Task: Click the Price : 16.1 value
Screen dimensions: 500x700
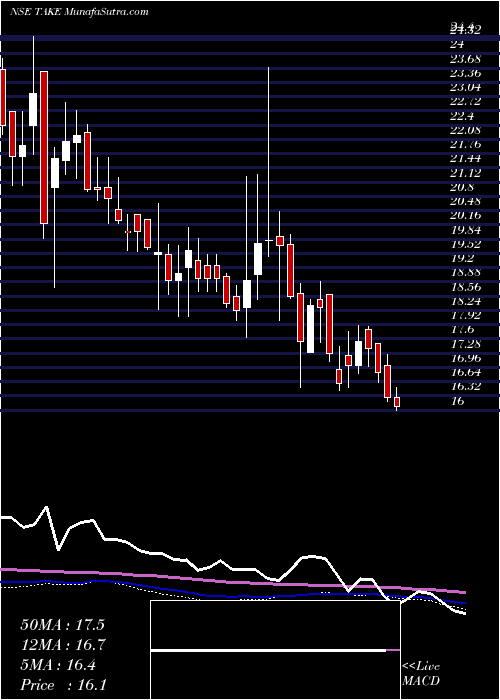Action: (64, 685)
